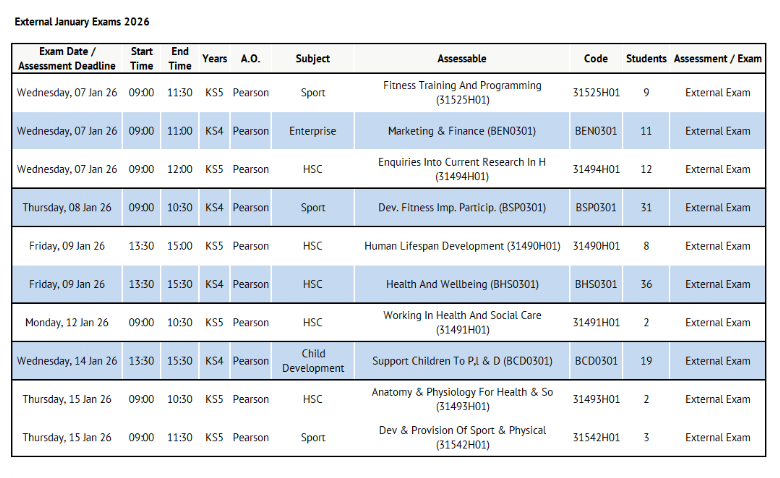Click the 'Subject' column header
The image size is (780, 478).
point(312,59)
